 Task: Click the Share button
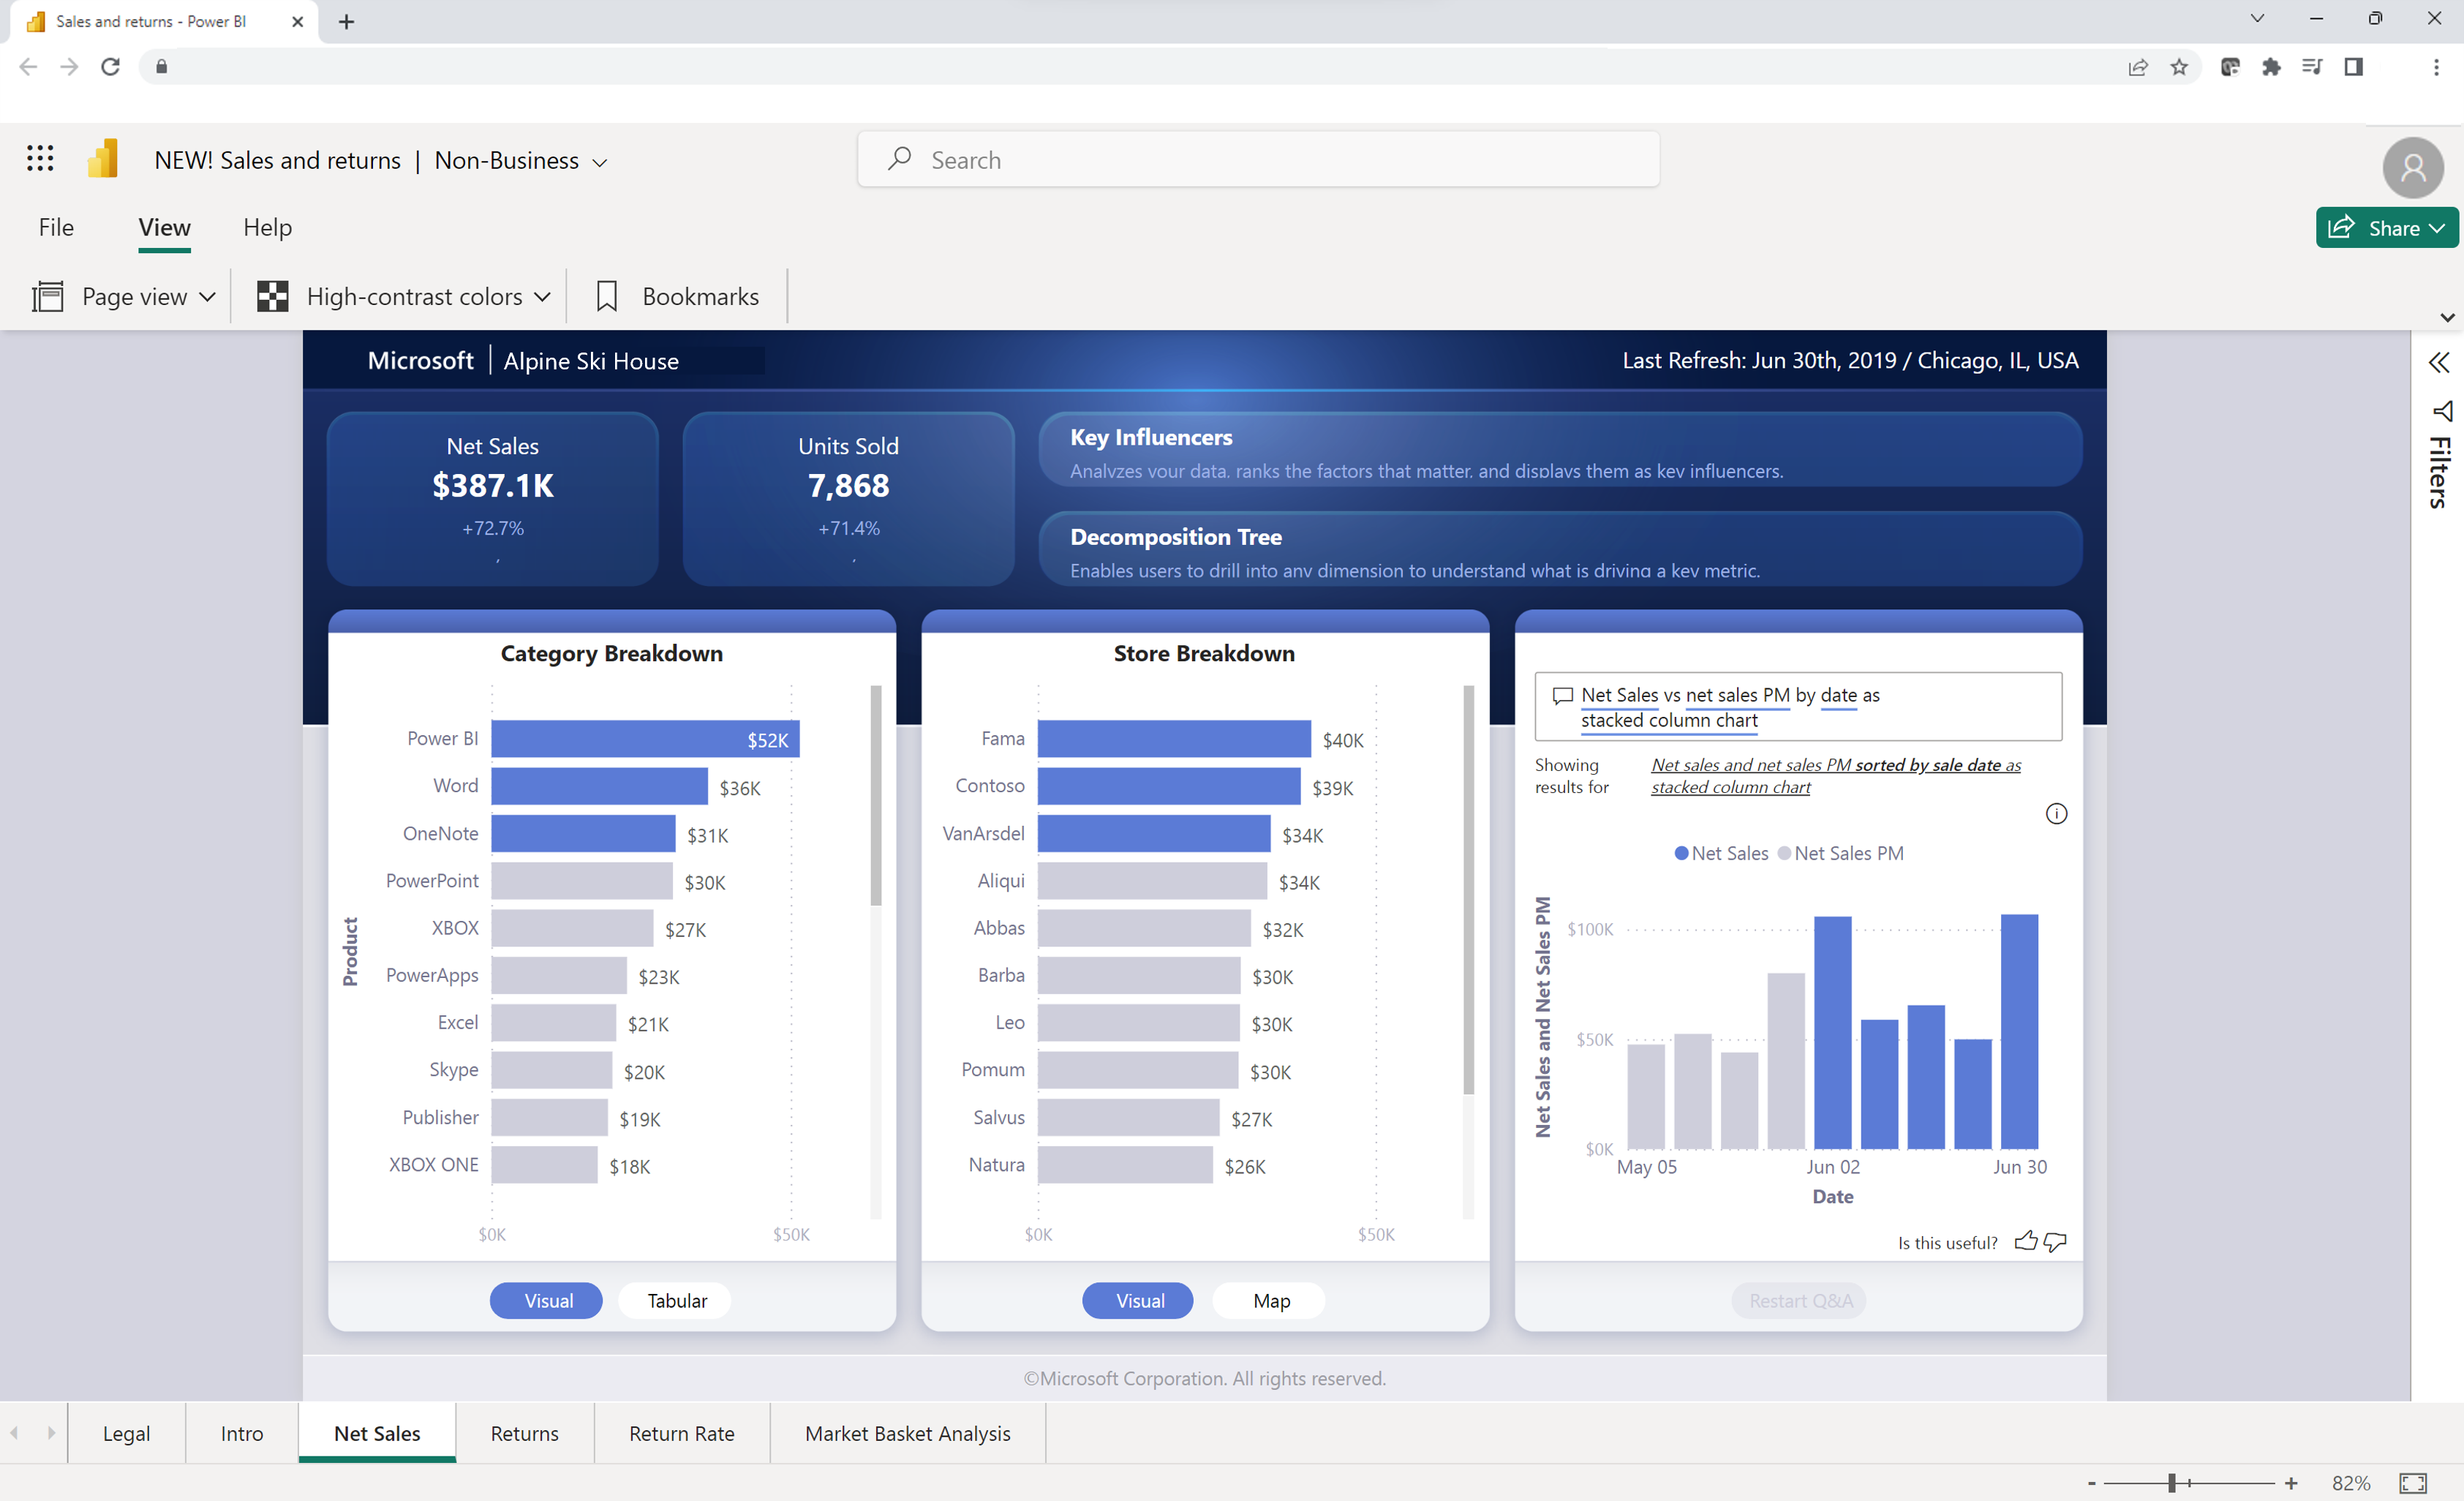tap(2388, 227)
